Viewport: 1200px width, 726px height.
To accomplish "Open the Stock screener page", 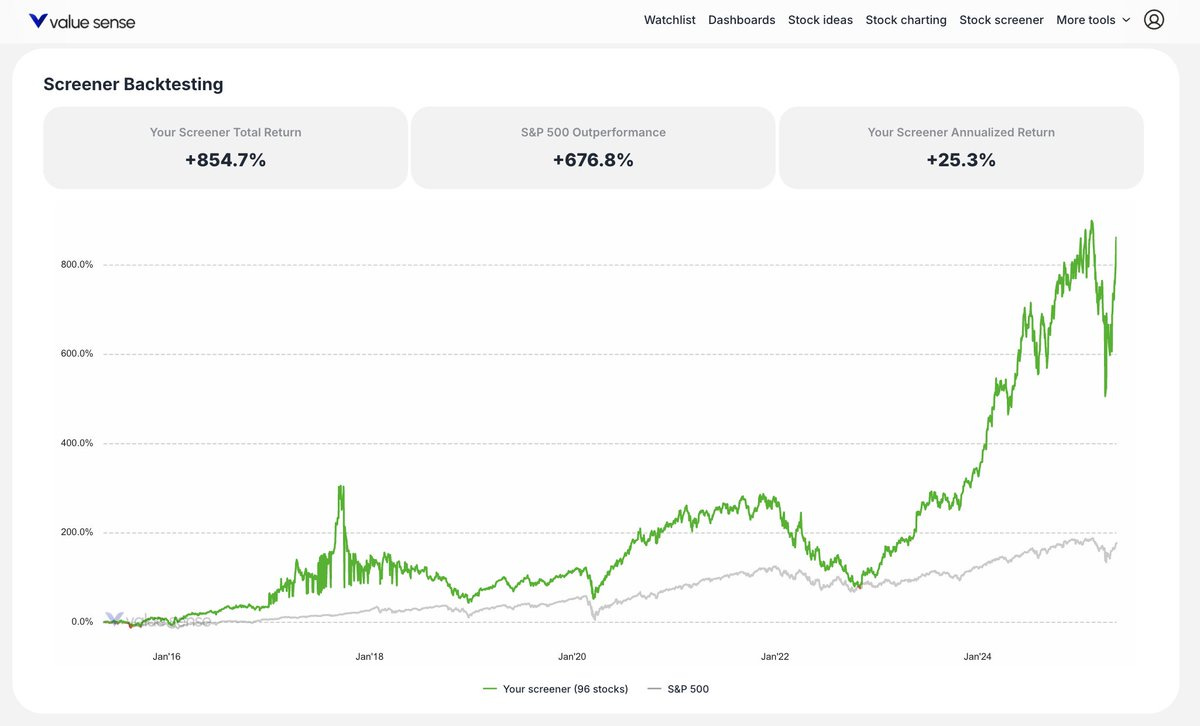I will [x=1001, y=19].
